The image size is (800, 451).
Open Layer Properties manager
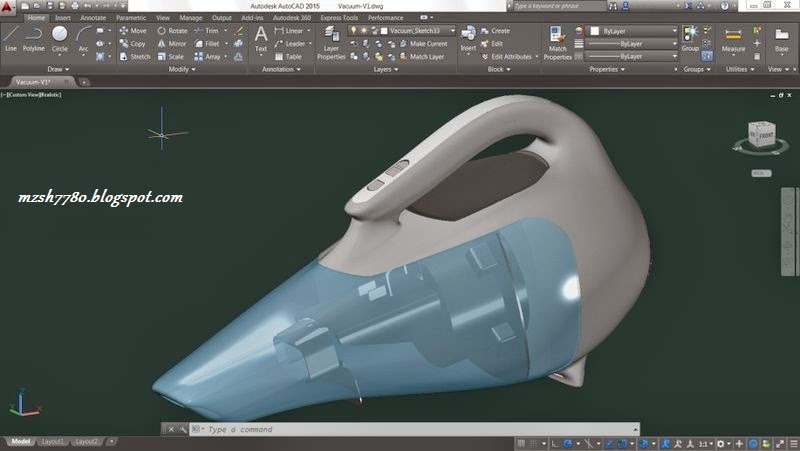click(331, 43)
